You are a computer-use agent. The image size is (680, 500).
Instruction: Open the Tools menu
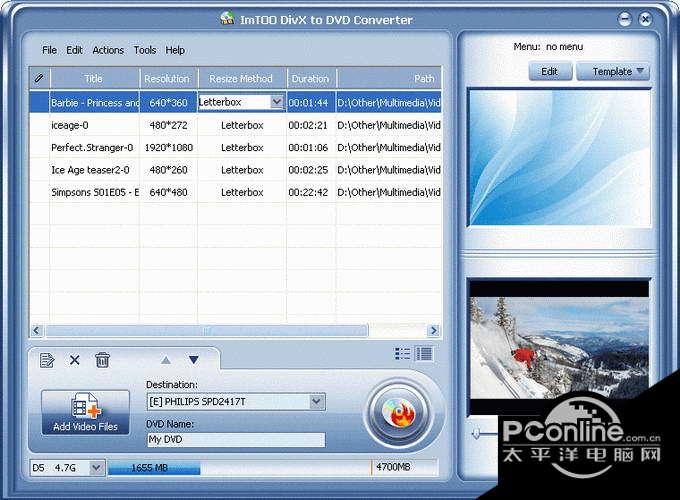[x=145, y=50]
